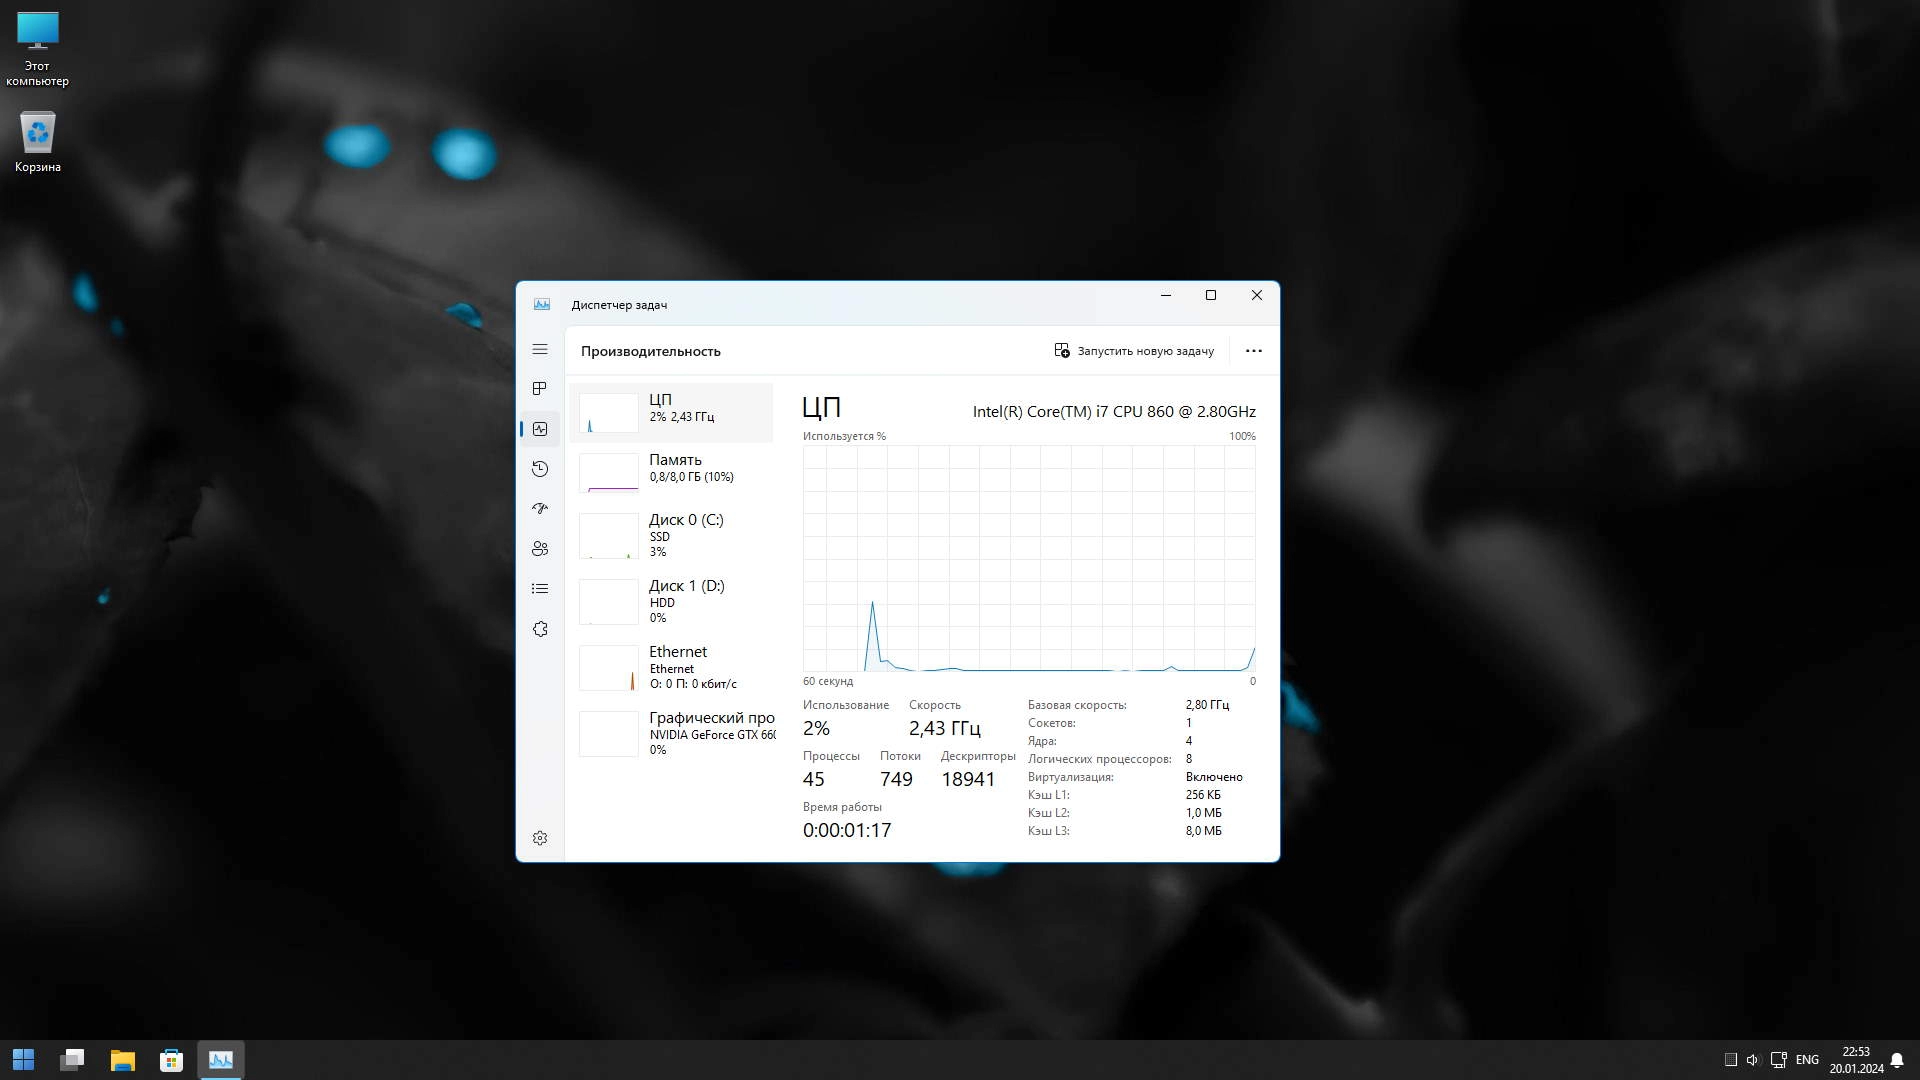
Task: Expand the hamburger navigation menu
Action: coord(540,349)
